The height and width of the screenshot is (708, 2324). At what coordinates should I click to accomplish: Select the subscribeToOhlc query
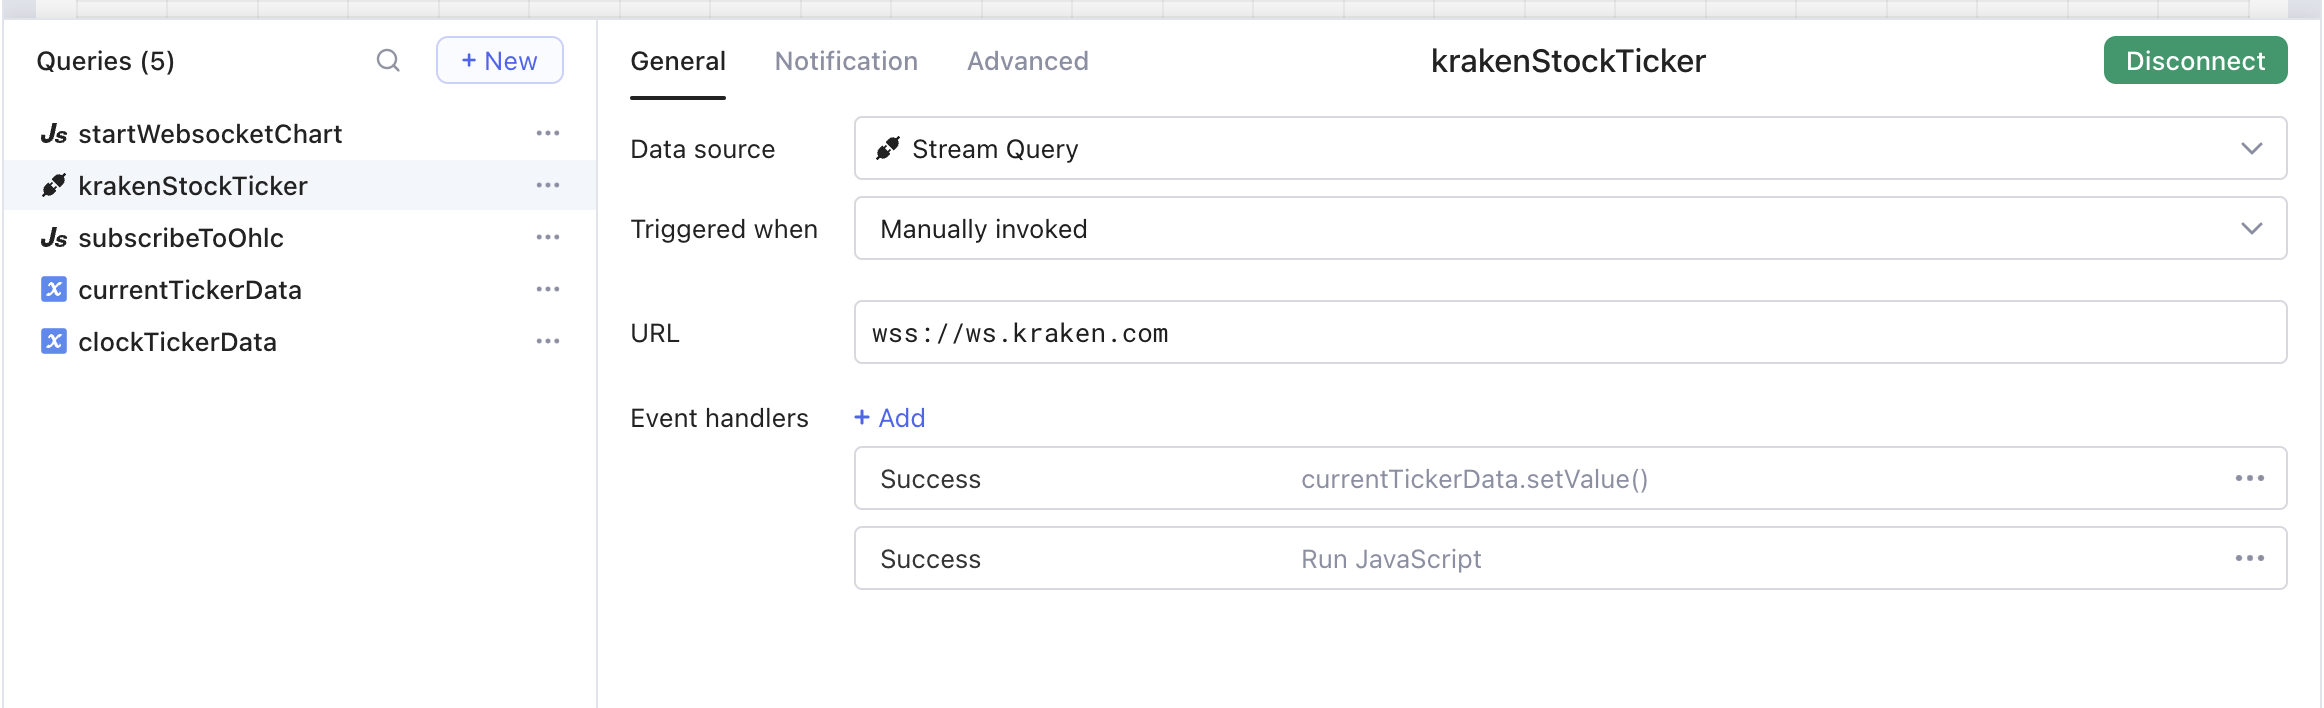point(181,238)
